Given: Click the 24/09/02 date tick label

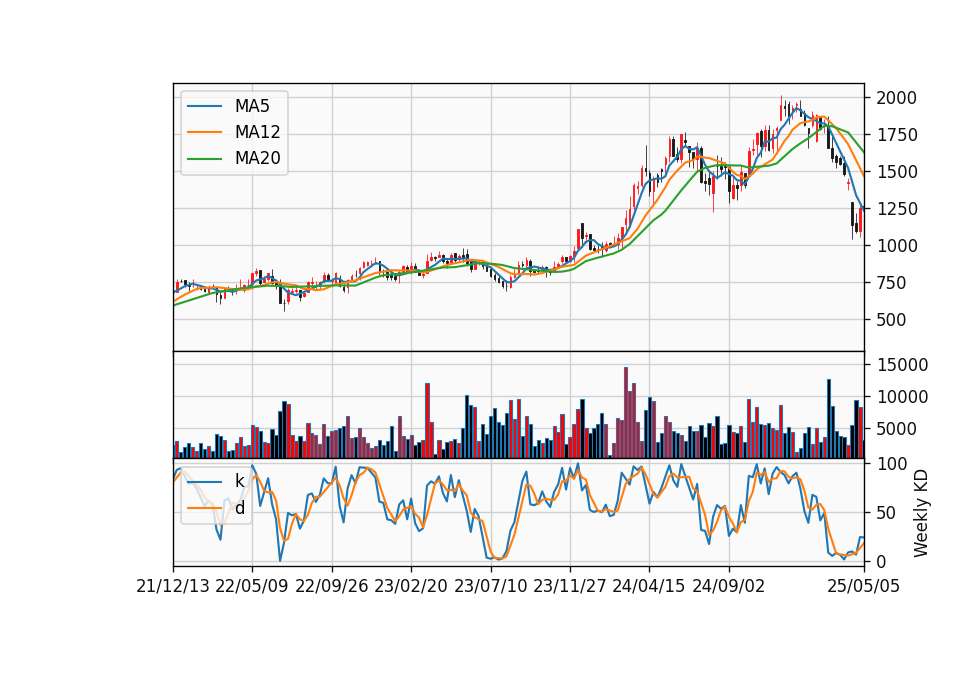Looking at the screenshot, I should [x=729, y=586].
